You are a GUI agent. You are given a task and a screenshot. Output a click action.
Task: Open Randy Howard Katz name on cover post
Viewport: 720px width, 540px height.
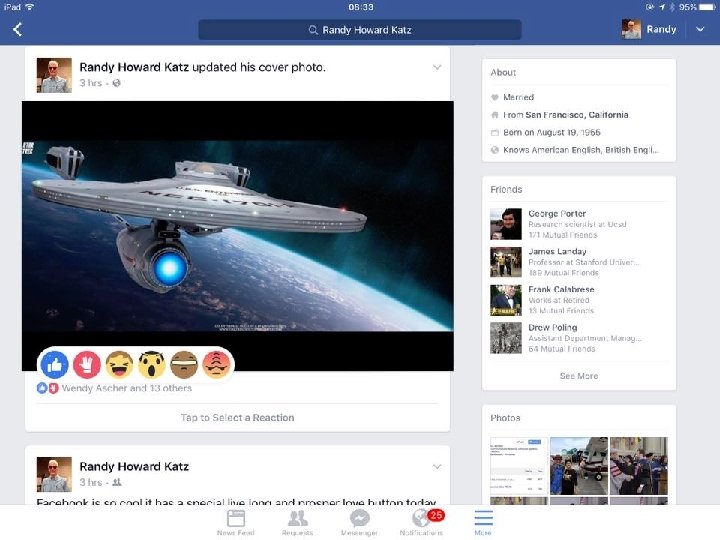(134, 67)
